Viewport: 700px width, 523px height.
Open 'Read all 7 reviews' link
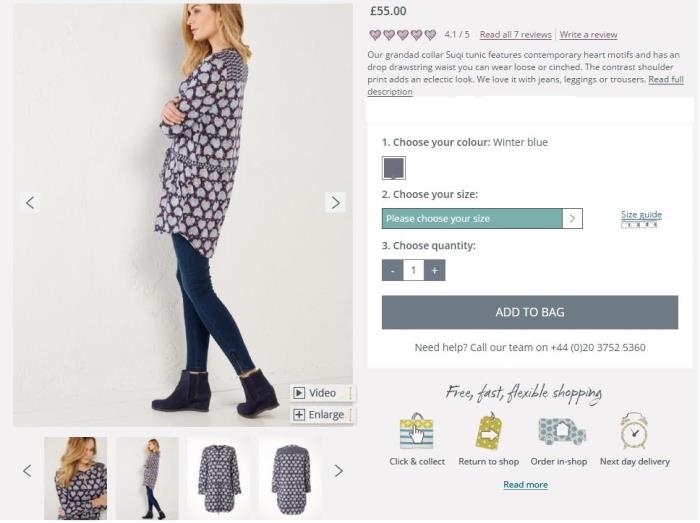[x=515, y=35]
